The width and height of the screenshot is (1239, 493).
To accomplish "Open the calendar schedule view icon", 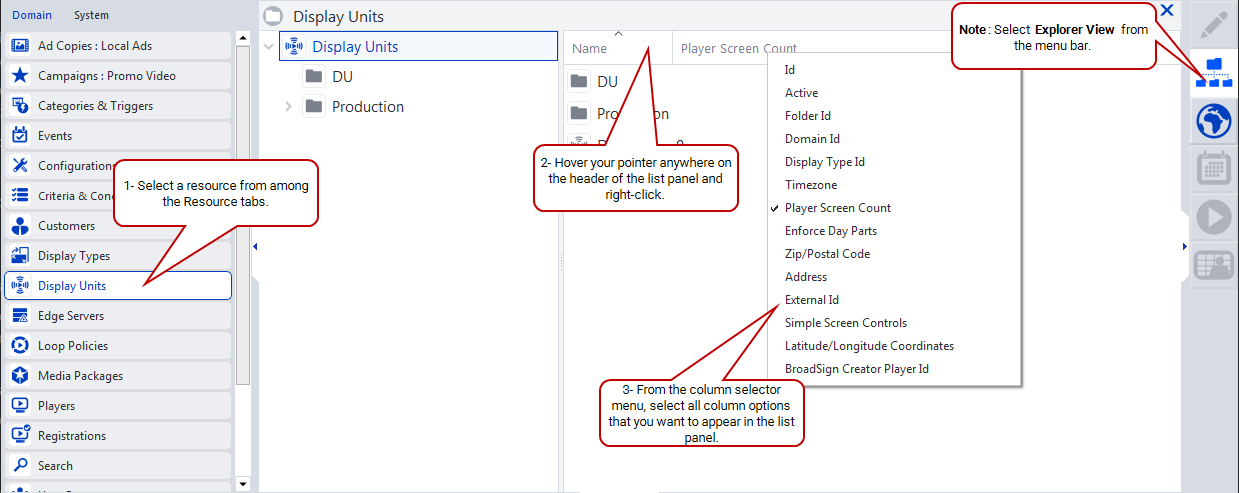I will point(1213,170).
